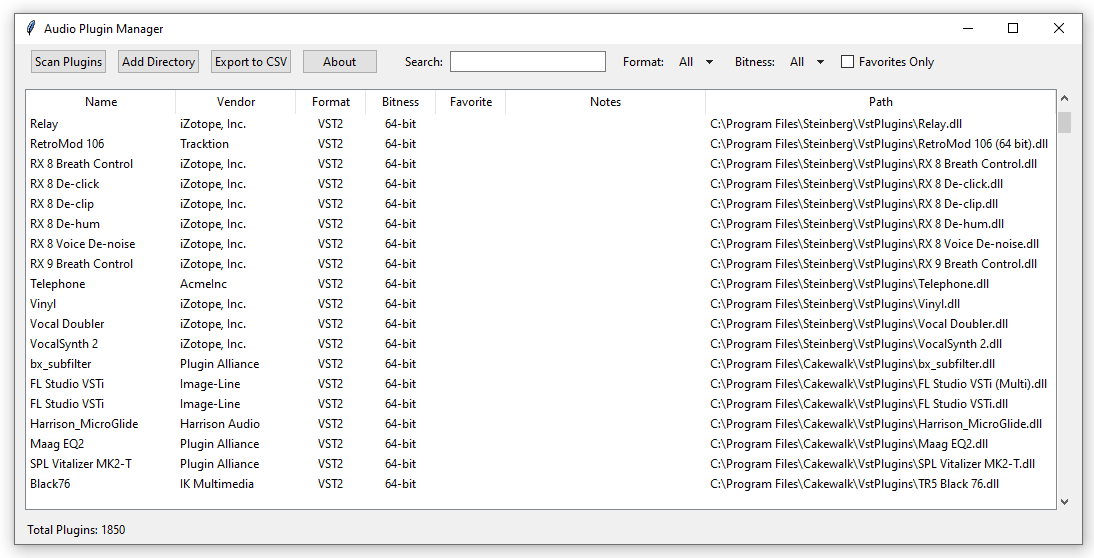The image size is (1094, 558).
Task: Select the Telephone plugin row
Action: tap(541, 284)
